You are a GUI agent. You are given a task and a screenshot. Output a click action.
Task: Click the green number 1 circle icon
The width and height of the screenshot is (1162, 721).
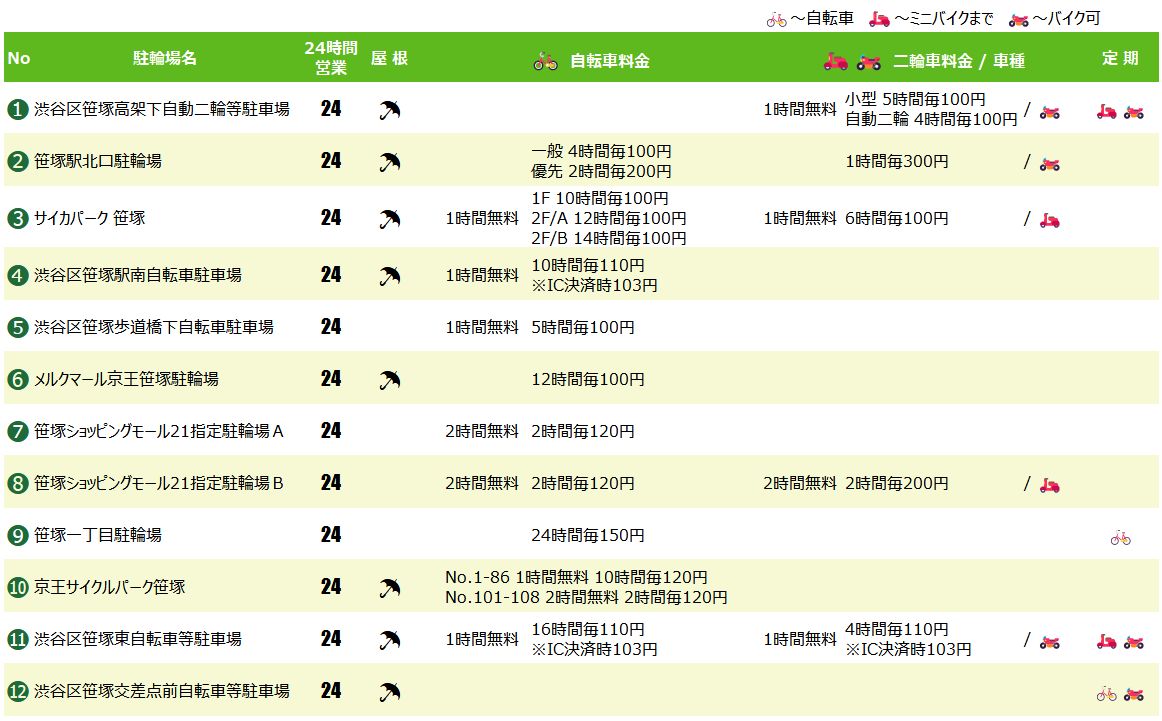[x=18, y=110]
